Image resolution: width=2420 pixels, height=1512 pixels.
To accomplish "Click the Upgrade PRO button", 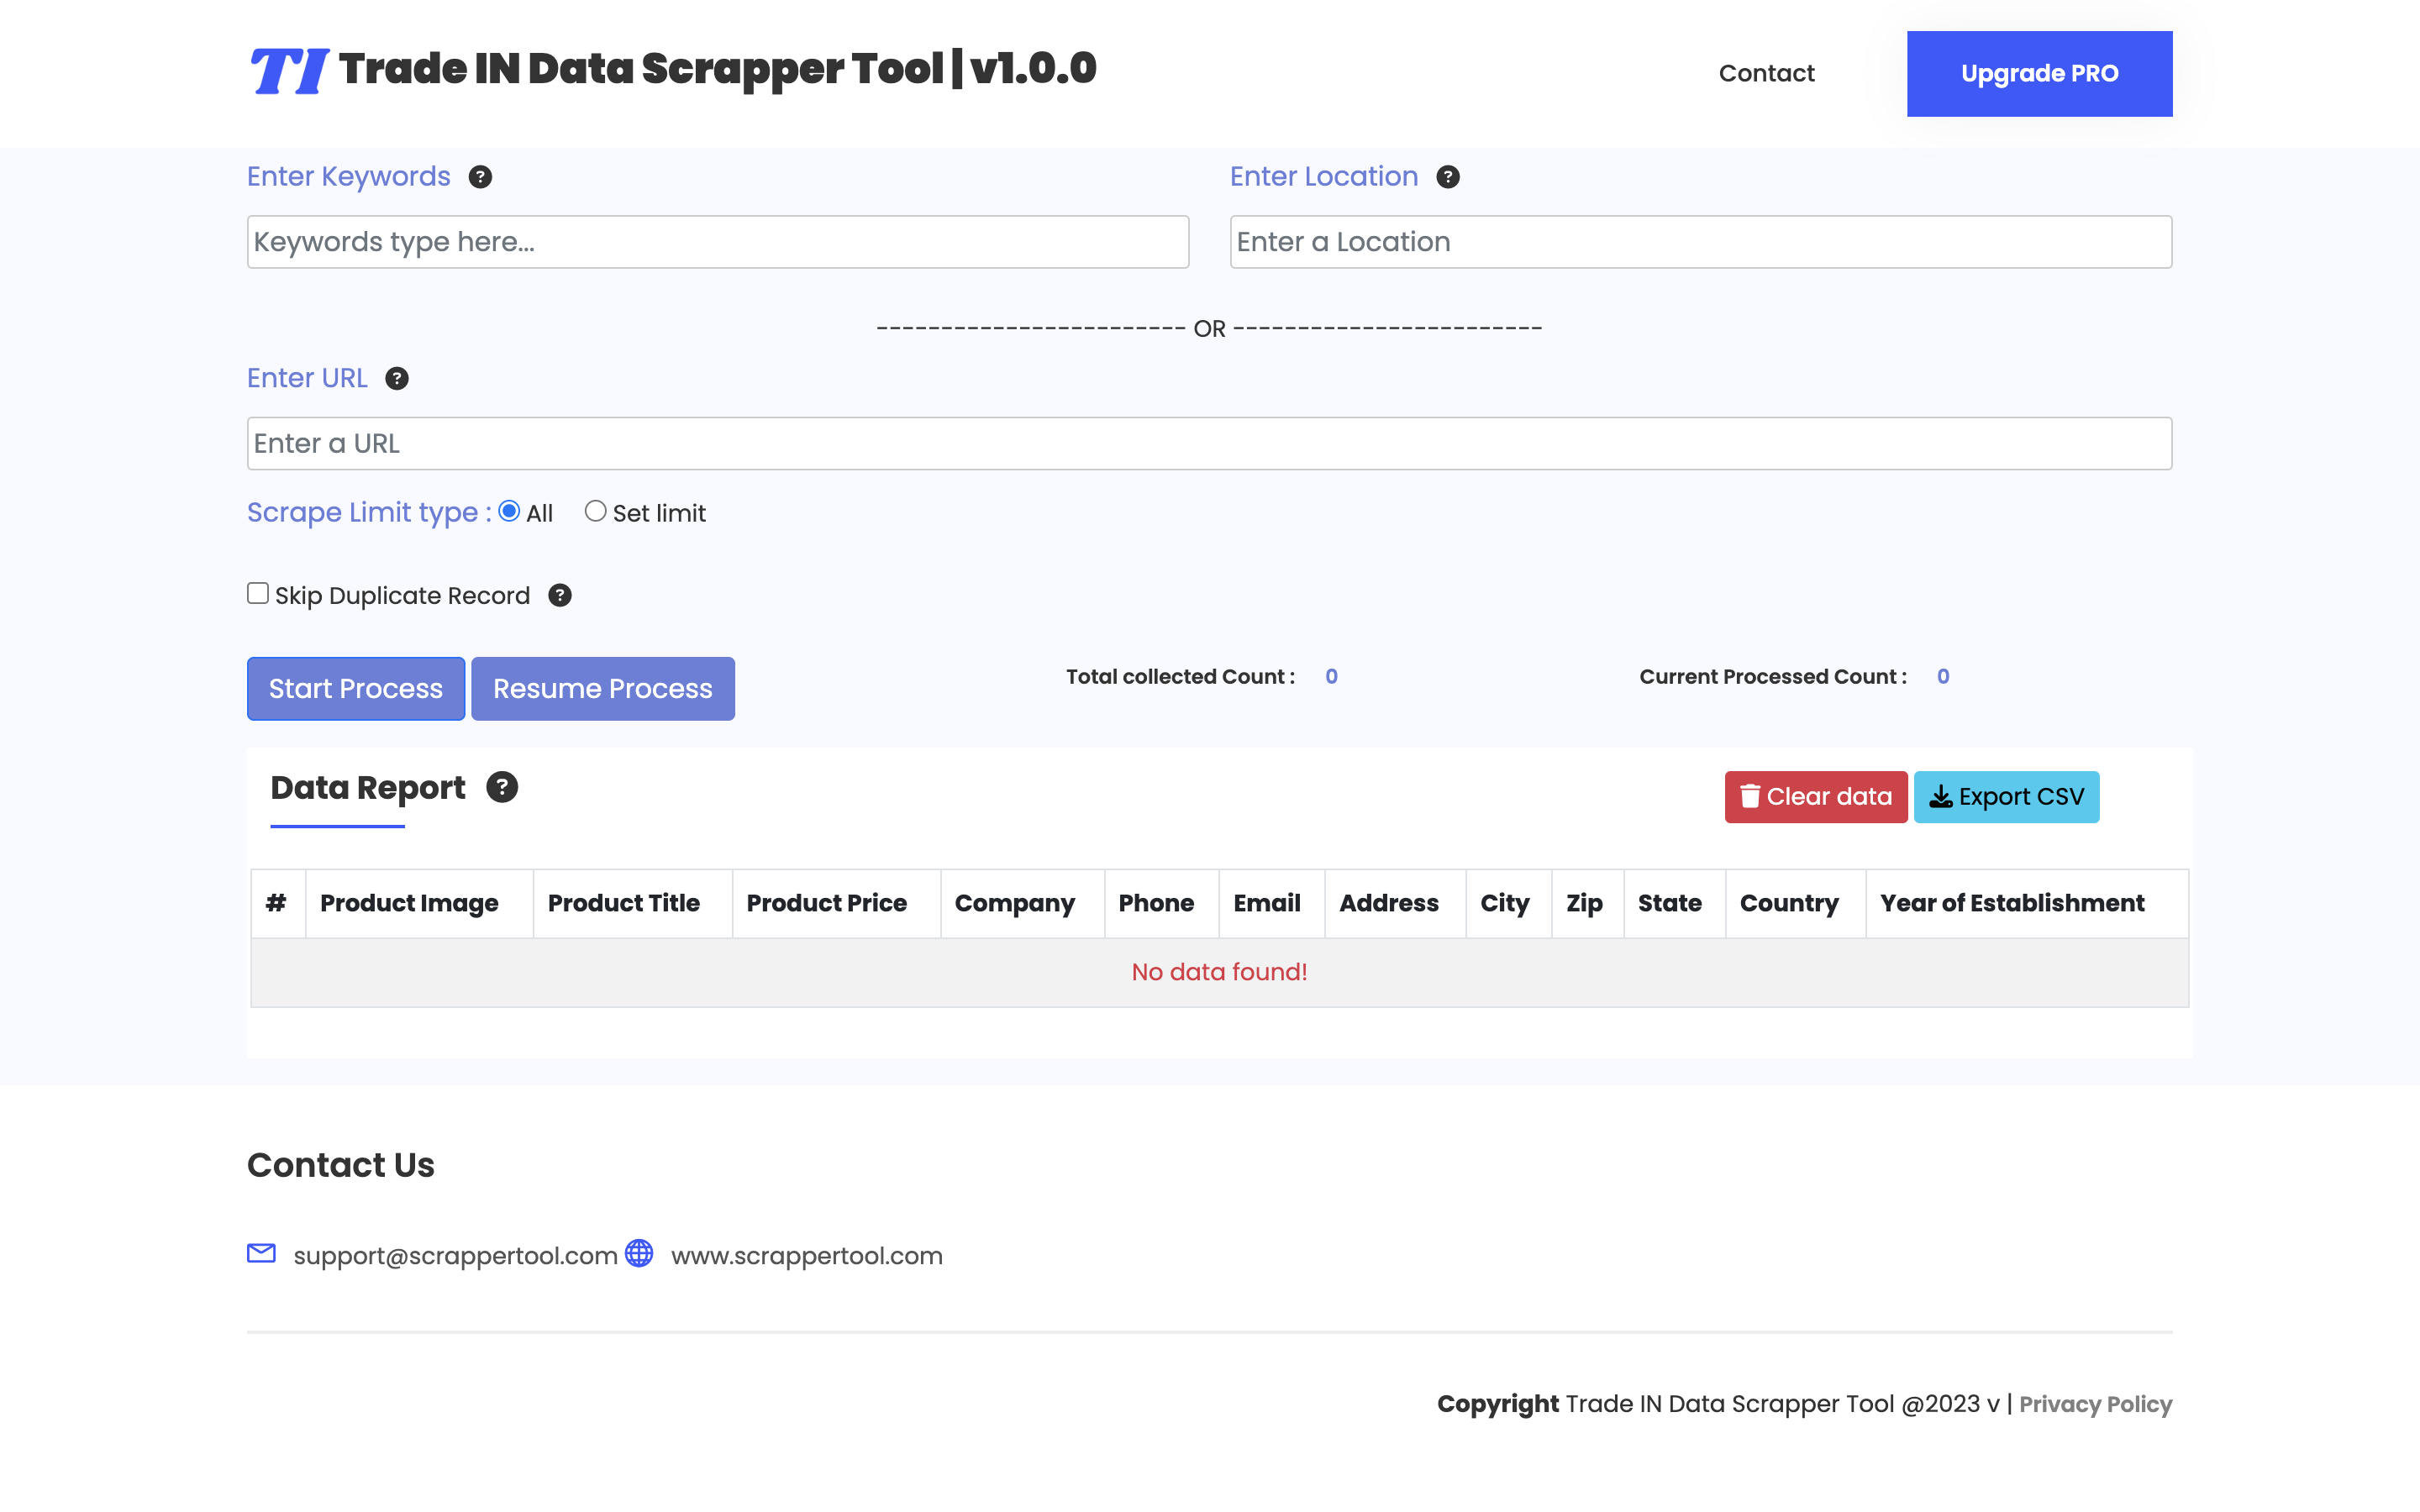I will coord(2039,73).
